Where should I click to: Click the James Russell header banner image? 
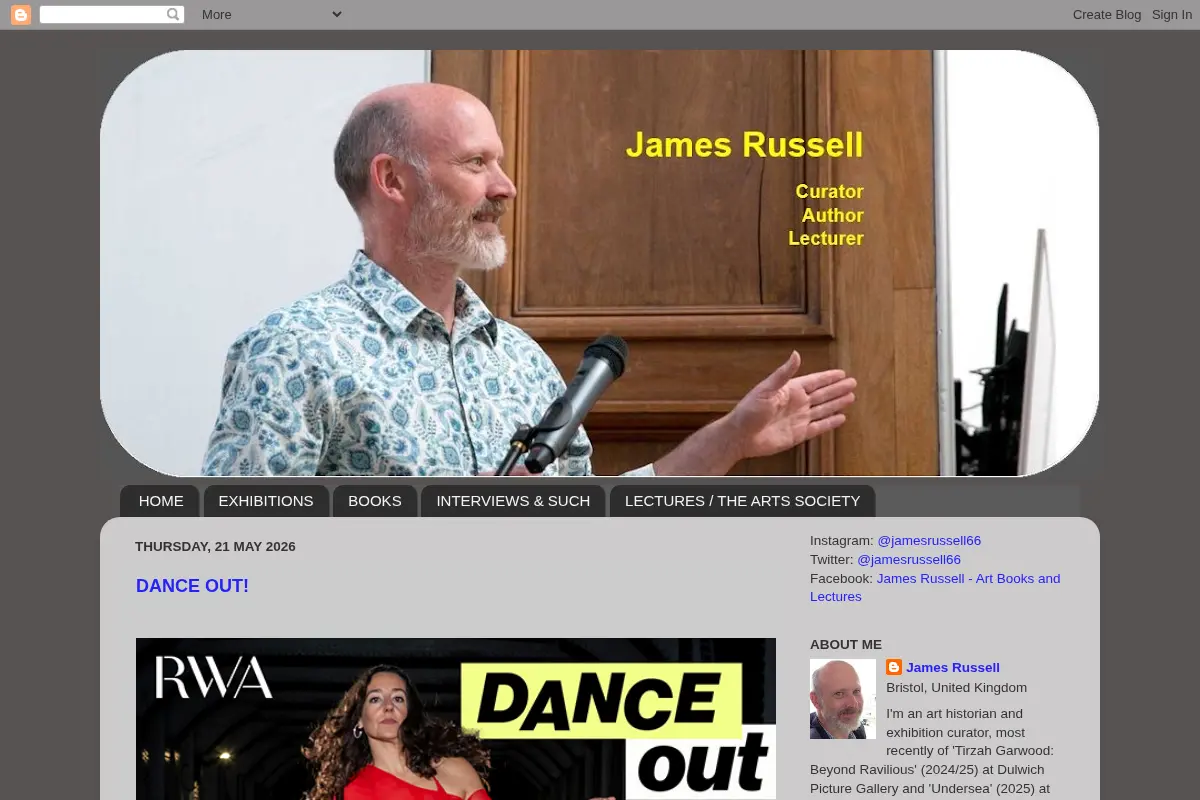pyautogui.click(x=600, y=263)
